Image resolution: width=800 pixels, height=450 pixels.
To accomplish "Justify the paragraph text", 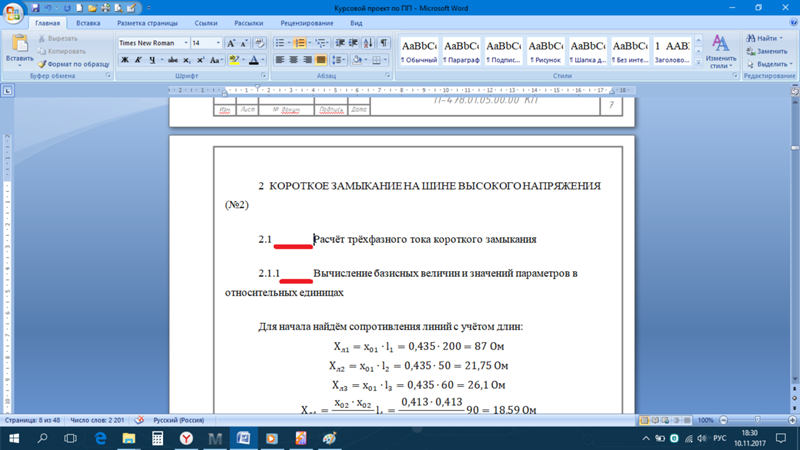I will (x=320, y=60).
